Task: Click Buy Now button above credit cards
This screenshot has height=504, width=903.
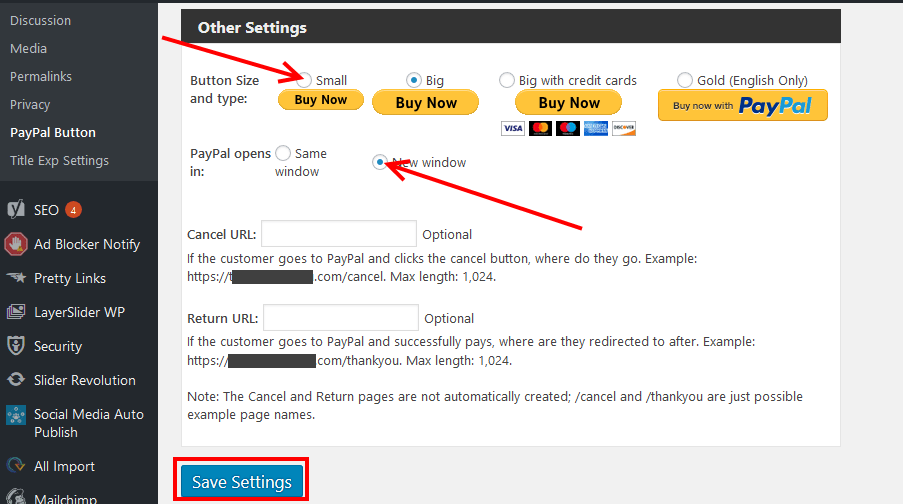Action: pyautogui.click(x=568, y=103)
